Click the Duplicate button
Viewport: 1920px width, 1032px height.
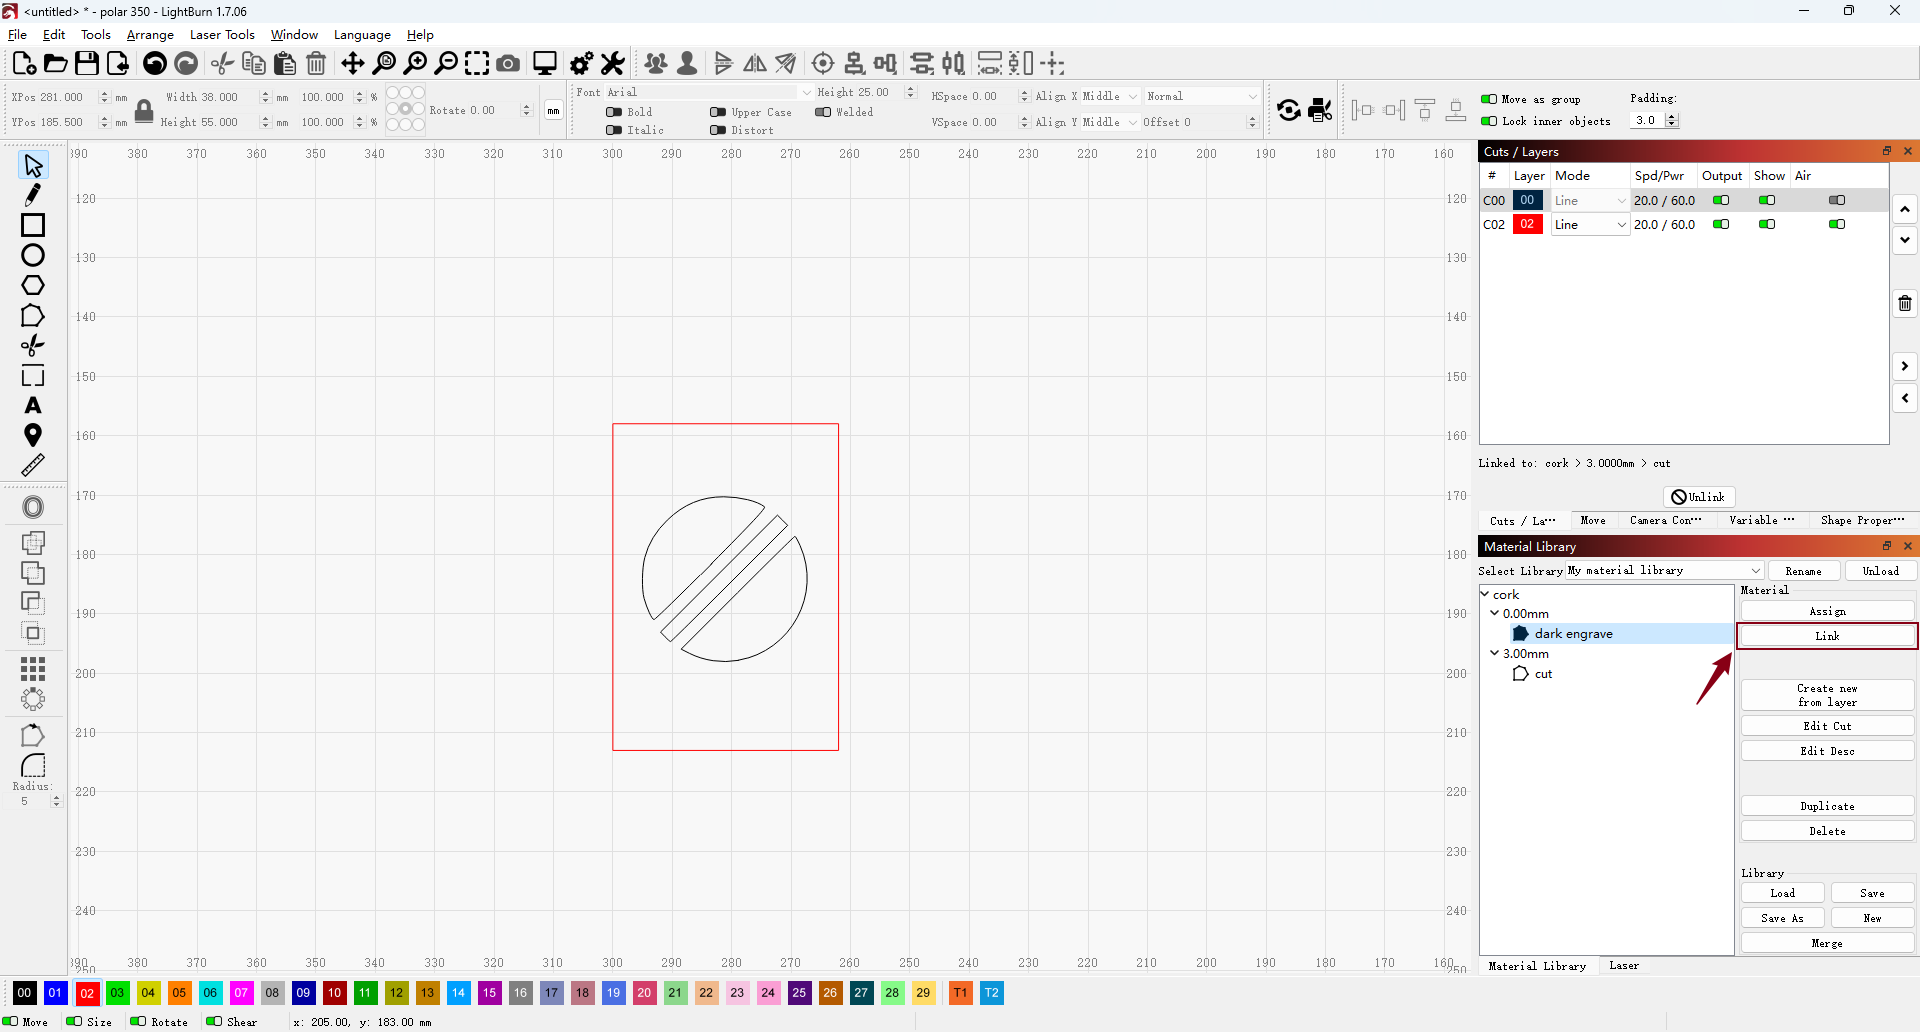pyautogui.click(x=1827, y=806)
